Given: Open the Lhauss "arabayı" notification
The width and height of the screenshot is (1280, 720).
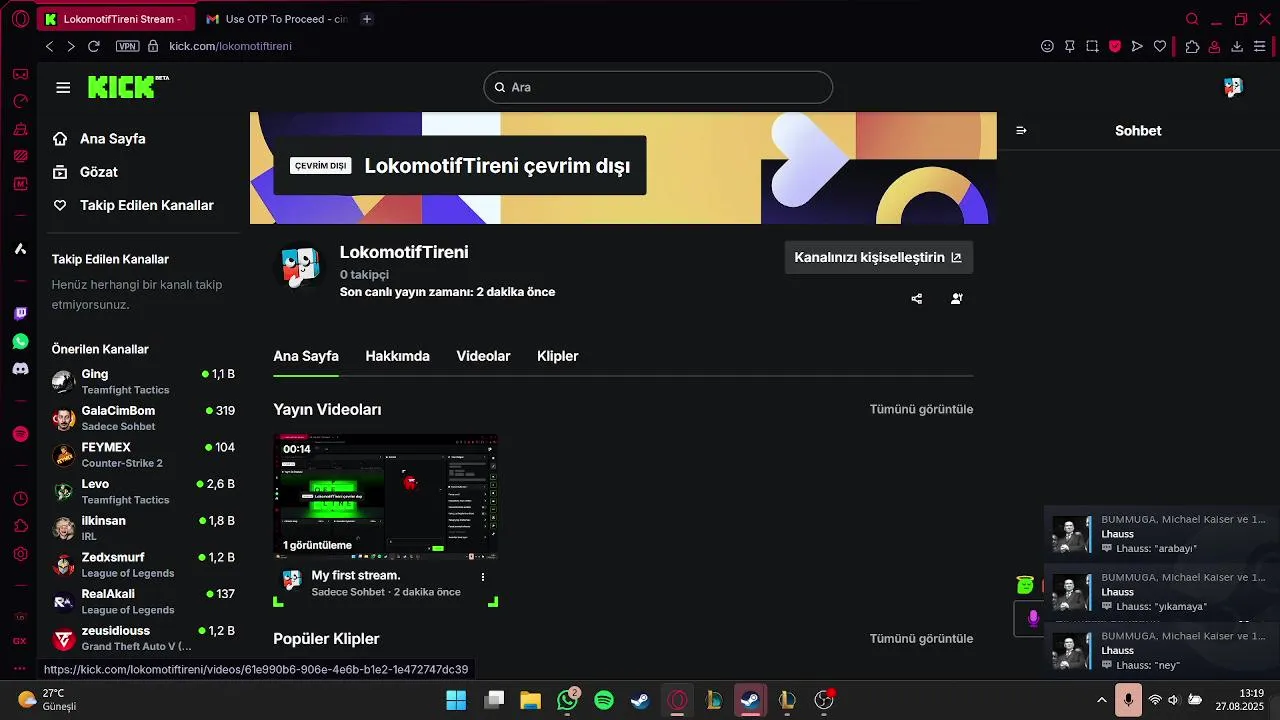Looking at the screenshot, I should pyautogui.click(x=1160, y=534).
